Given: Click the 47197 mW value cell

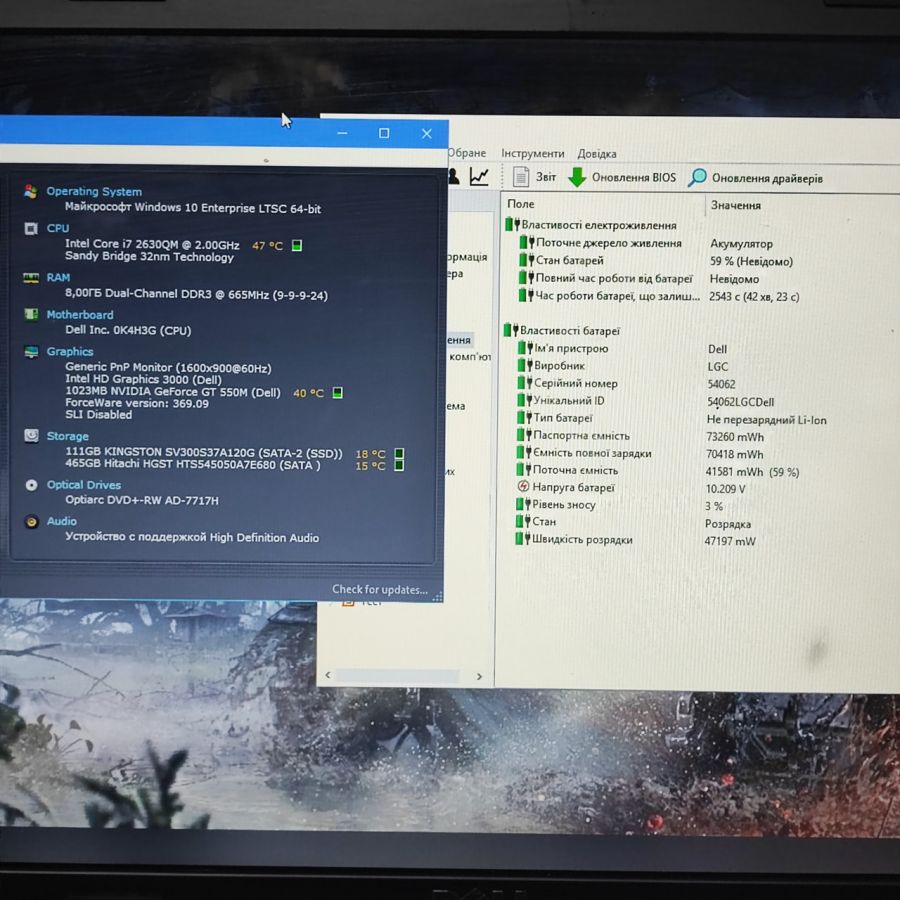Looking at the screenshot, I should [x=730, y=541].
